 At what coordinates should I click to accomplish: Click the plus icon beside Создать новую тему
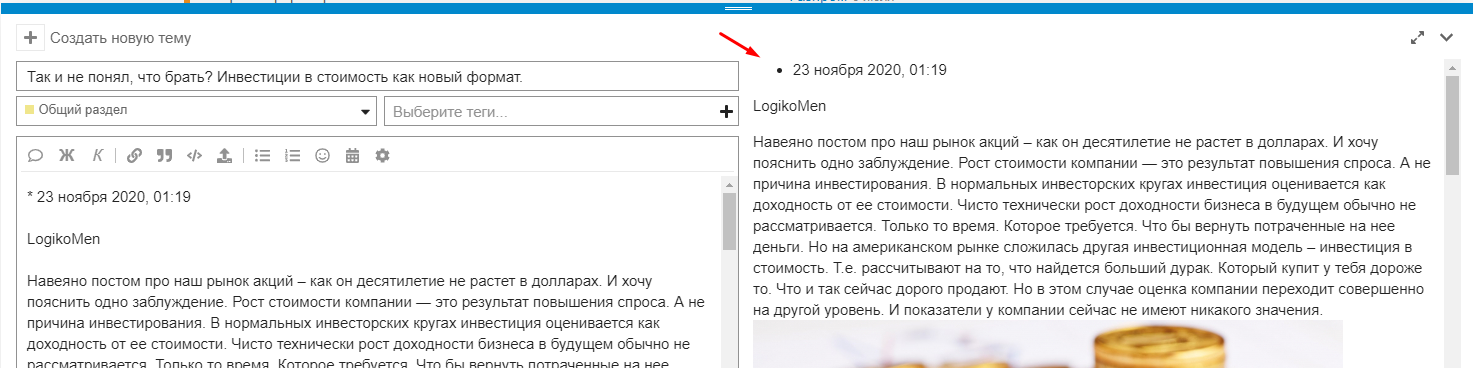tap(30, 38)
